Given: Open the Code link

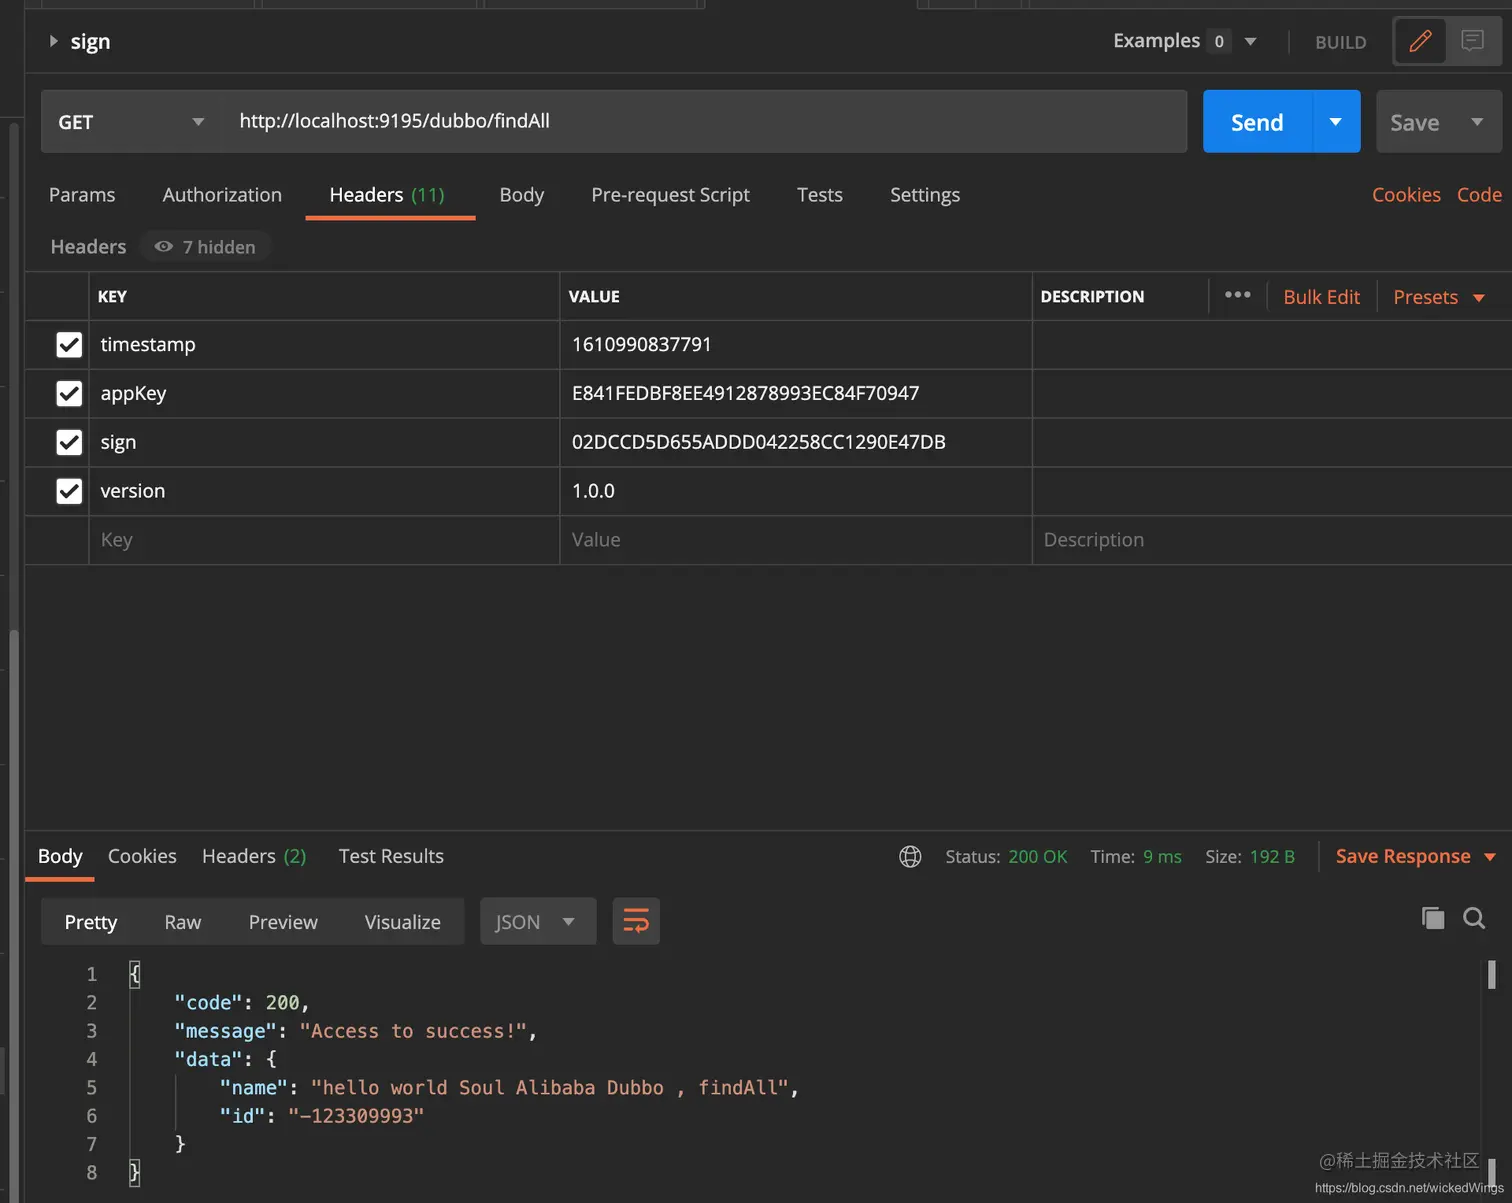Looking at the screenshot, I should coord(1479,195).
